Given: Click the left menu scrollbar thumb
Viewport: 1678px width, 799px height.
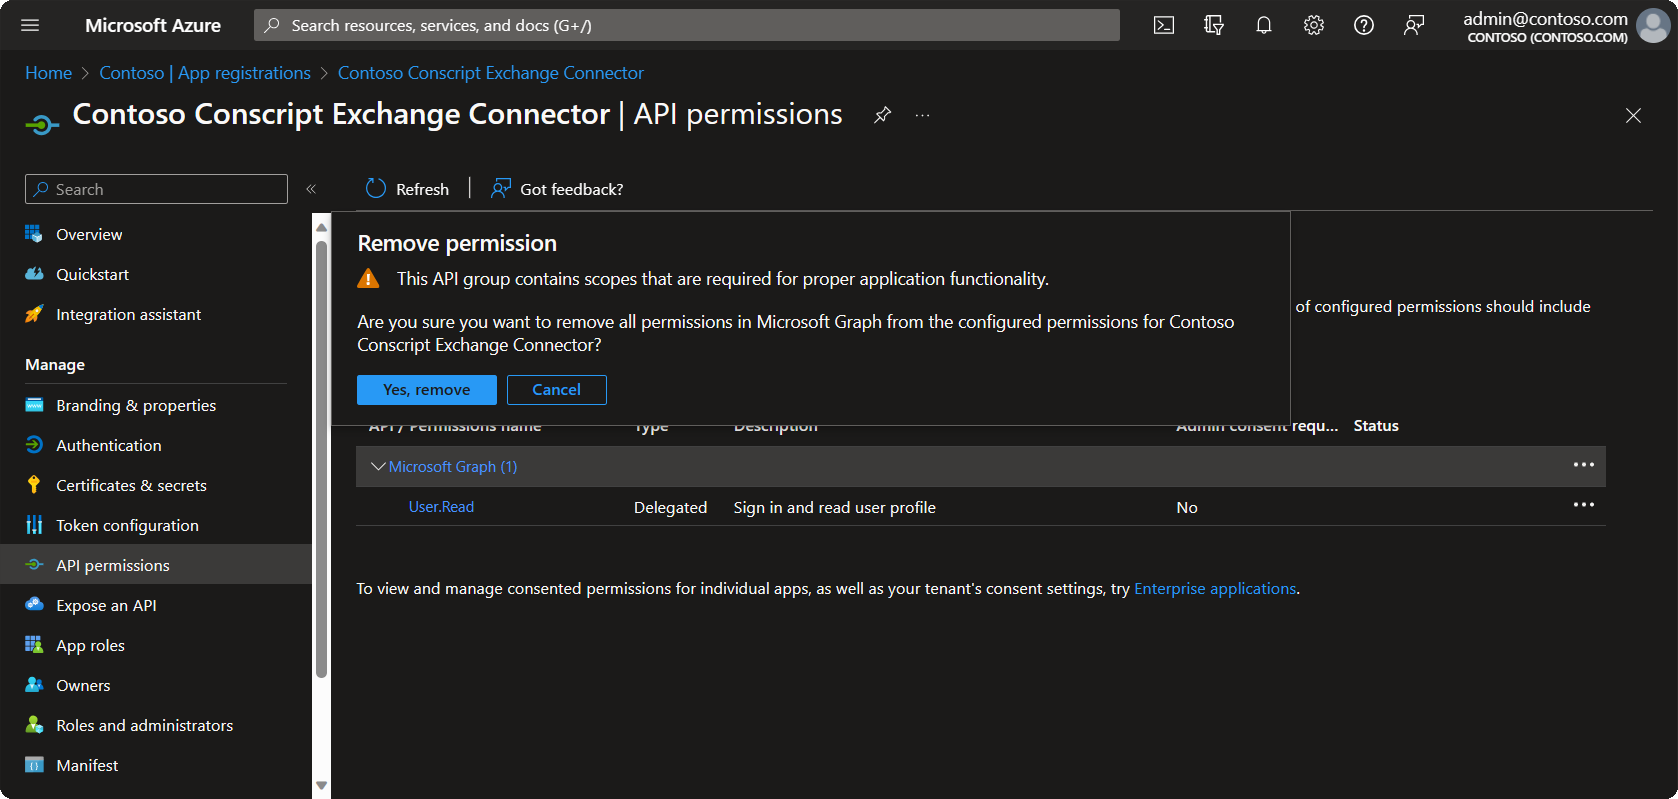Looking at the screenshot, I should pyautogui.click(x=321, y=459).
